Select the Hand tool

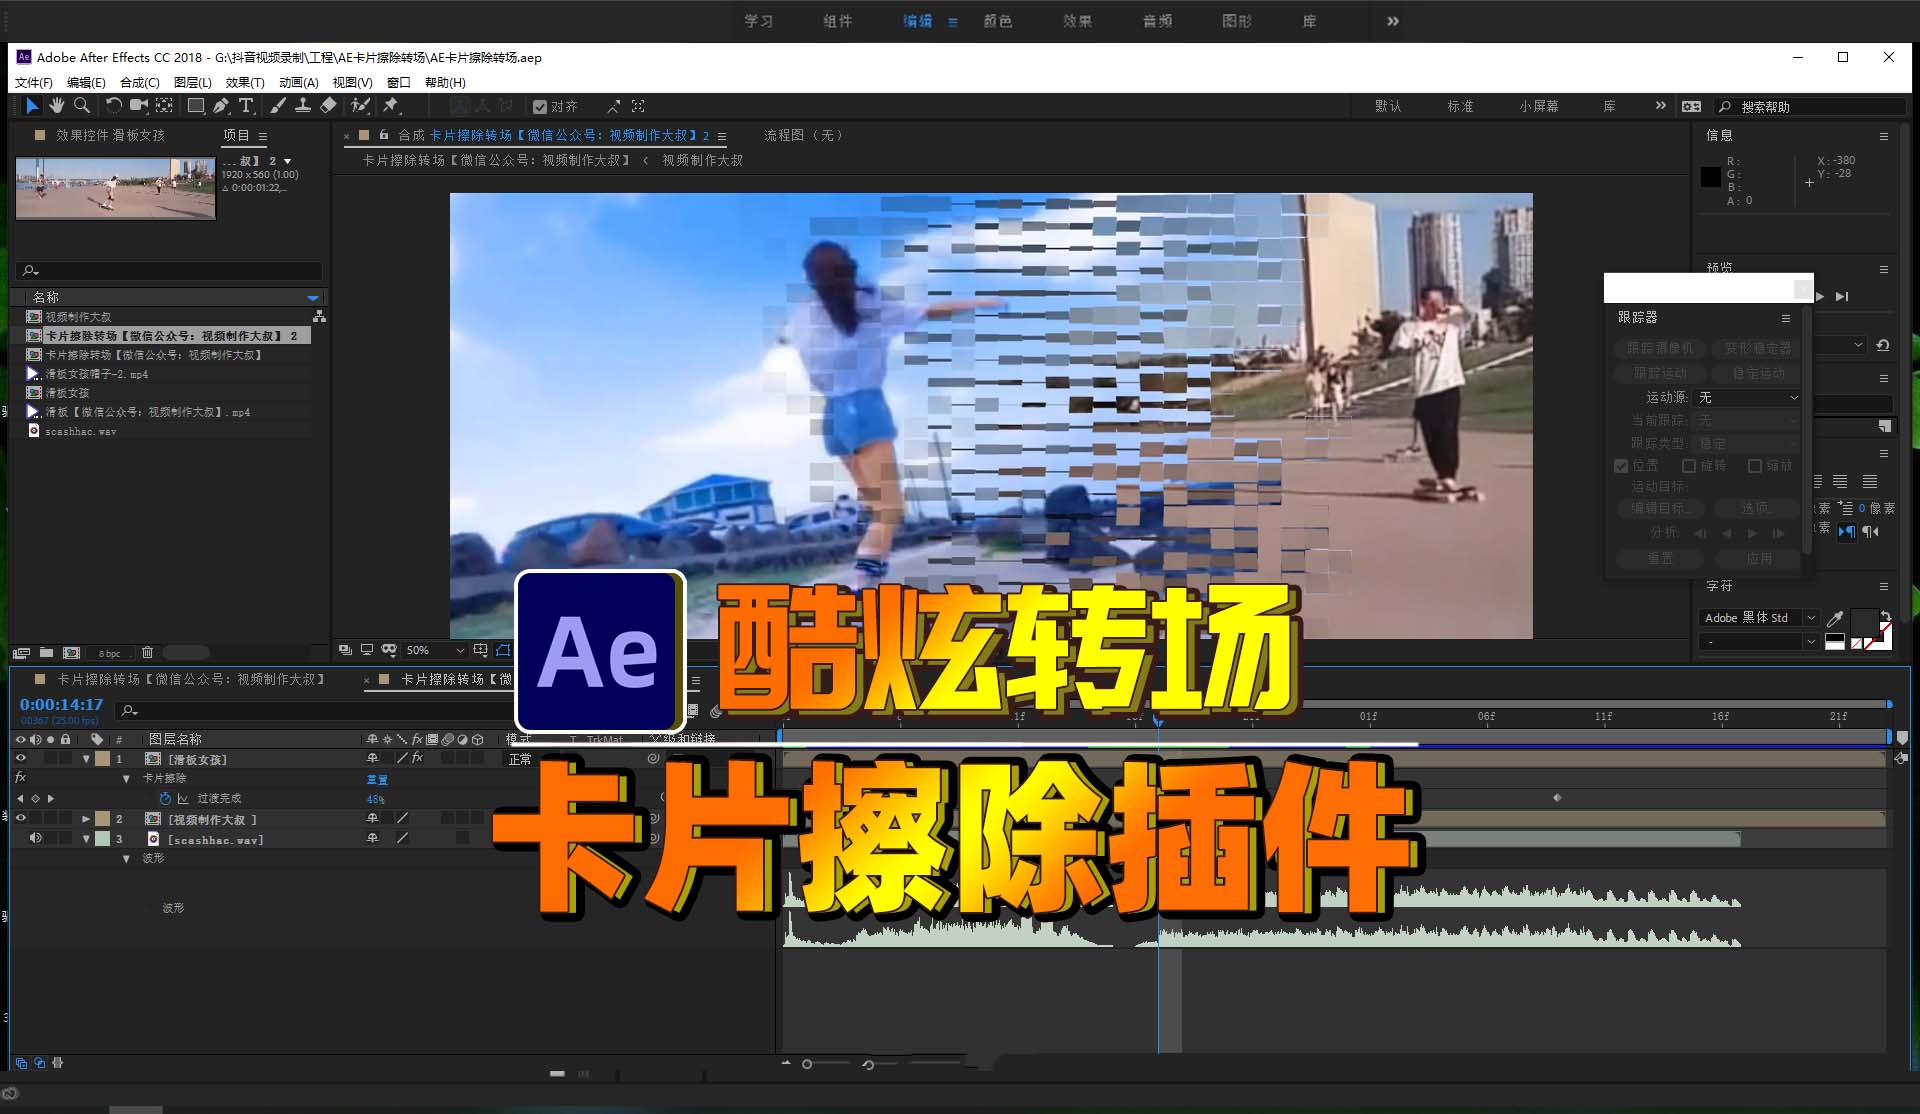click(57, 106)
